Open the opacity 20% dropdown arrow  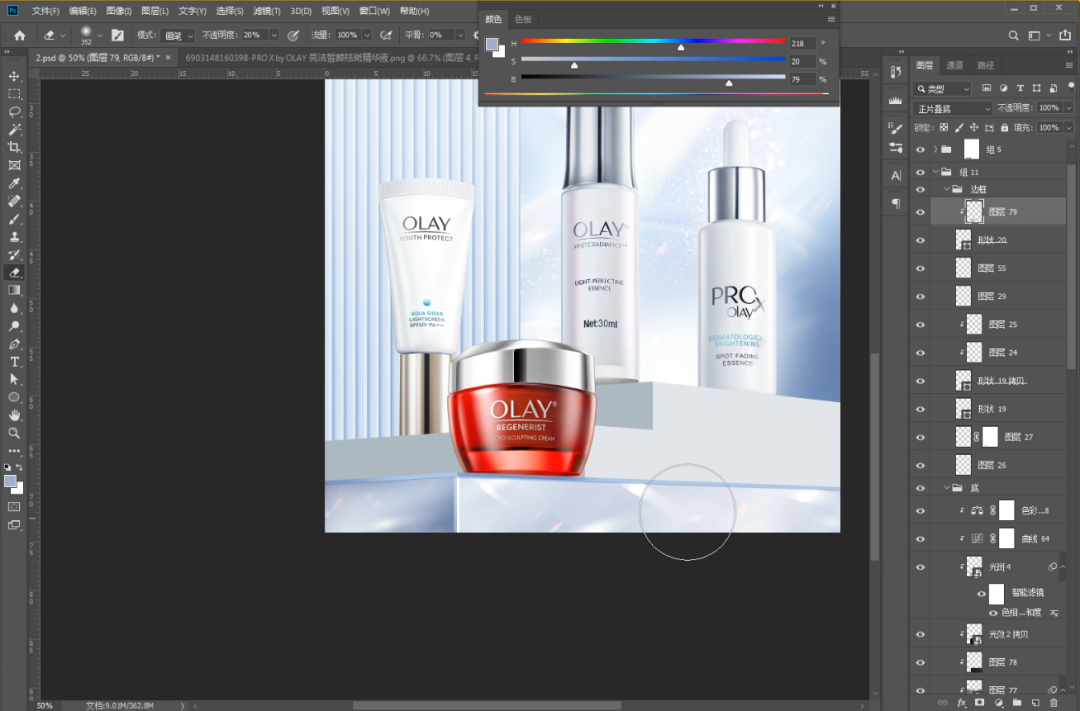click(x=273, y=35)
